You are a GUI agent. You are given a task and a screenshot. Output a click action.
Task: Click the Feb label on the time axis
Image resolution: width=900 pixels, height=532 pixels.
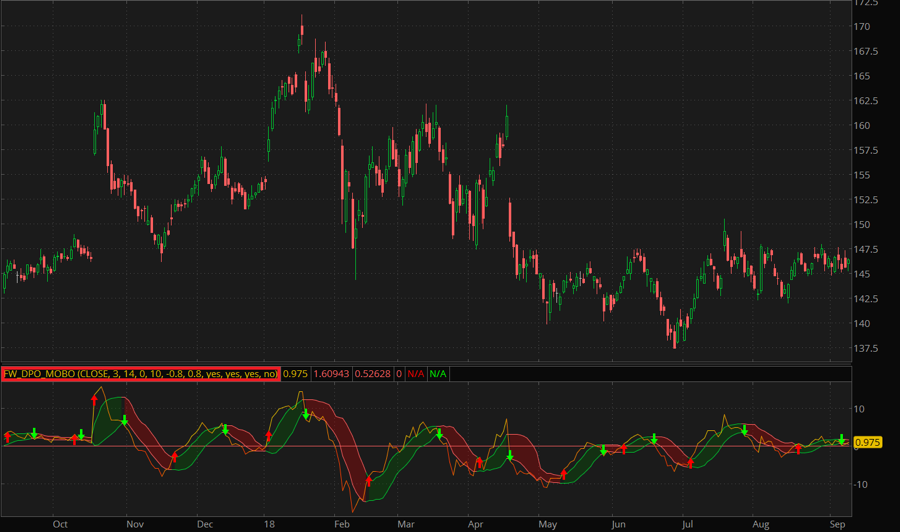pyautogui.click(x=340, y=523)
